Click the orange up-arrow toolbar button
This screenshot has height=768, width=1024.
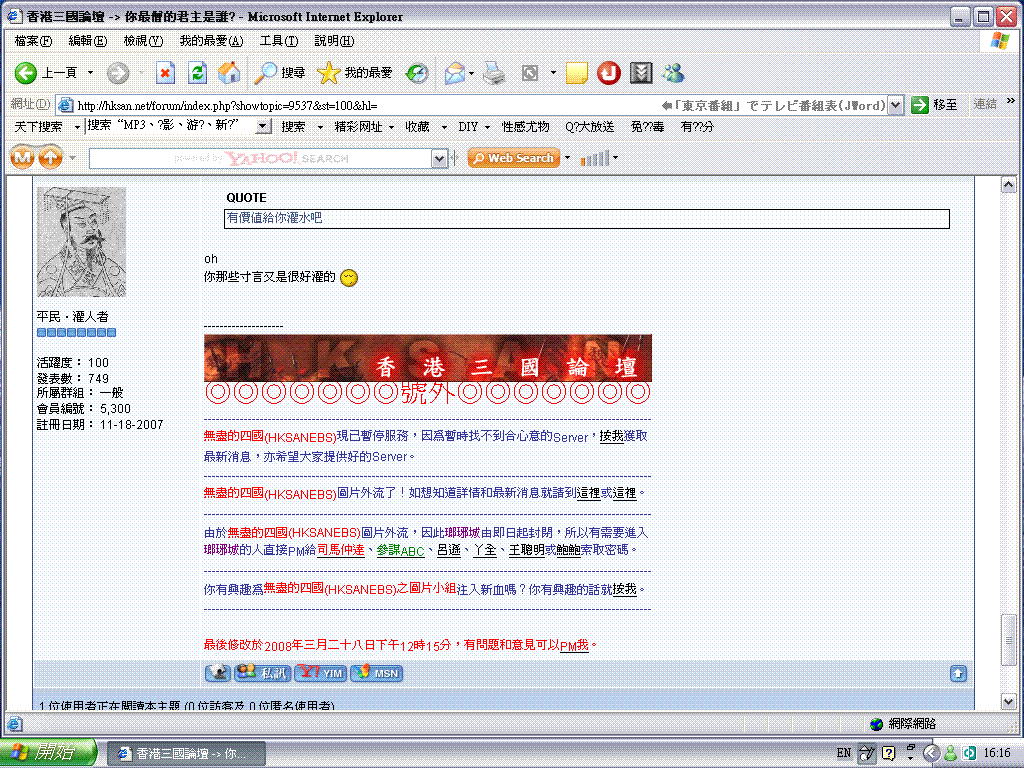click(x=51, y=157)
